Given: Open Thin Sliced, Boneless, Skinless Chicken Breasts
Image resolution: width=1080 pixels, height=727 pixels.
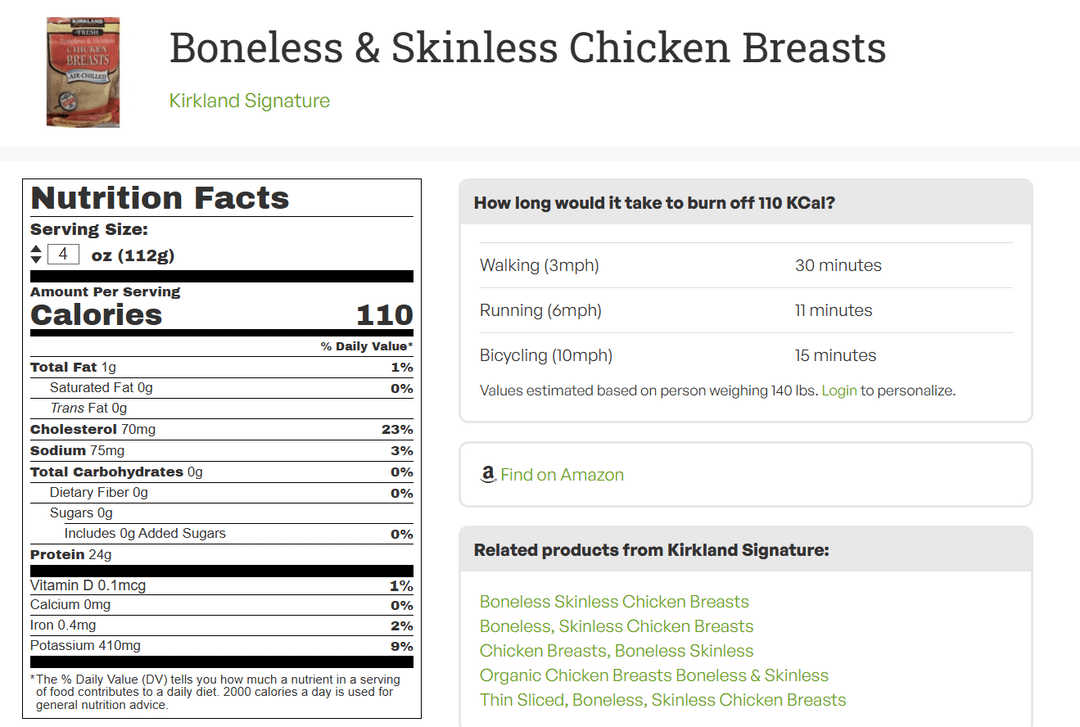Looking at the screenshot, I should click(663, 700).
